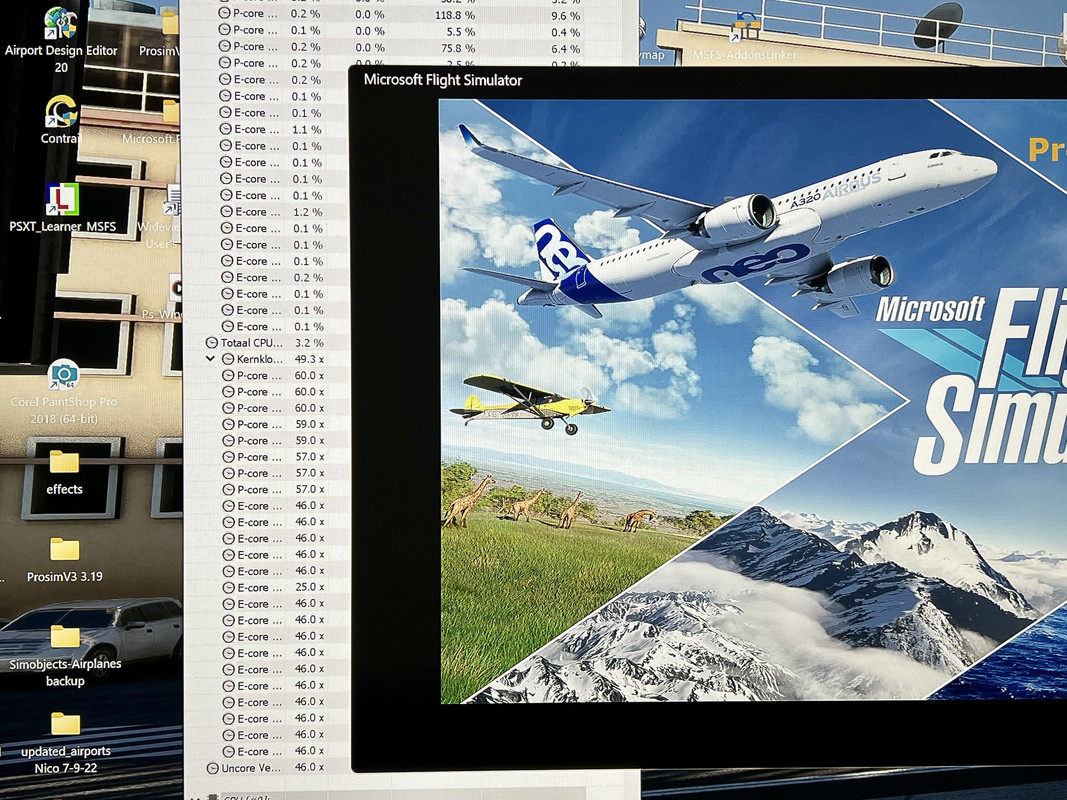
Task: Click the 25.0 x E-core value
Action: 310,587
